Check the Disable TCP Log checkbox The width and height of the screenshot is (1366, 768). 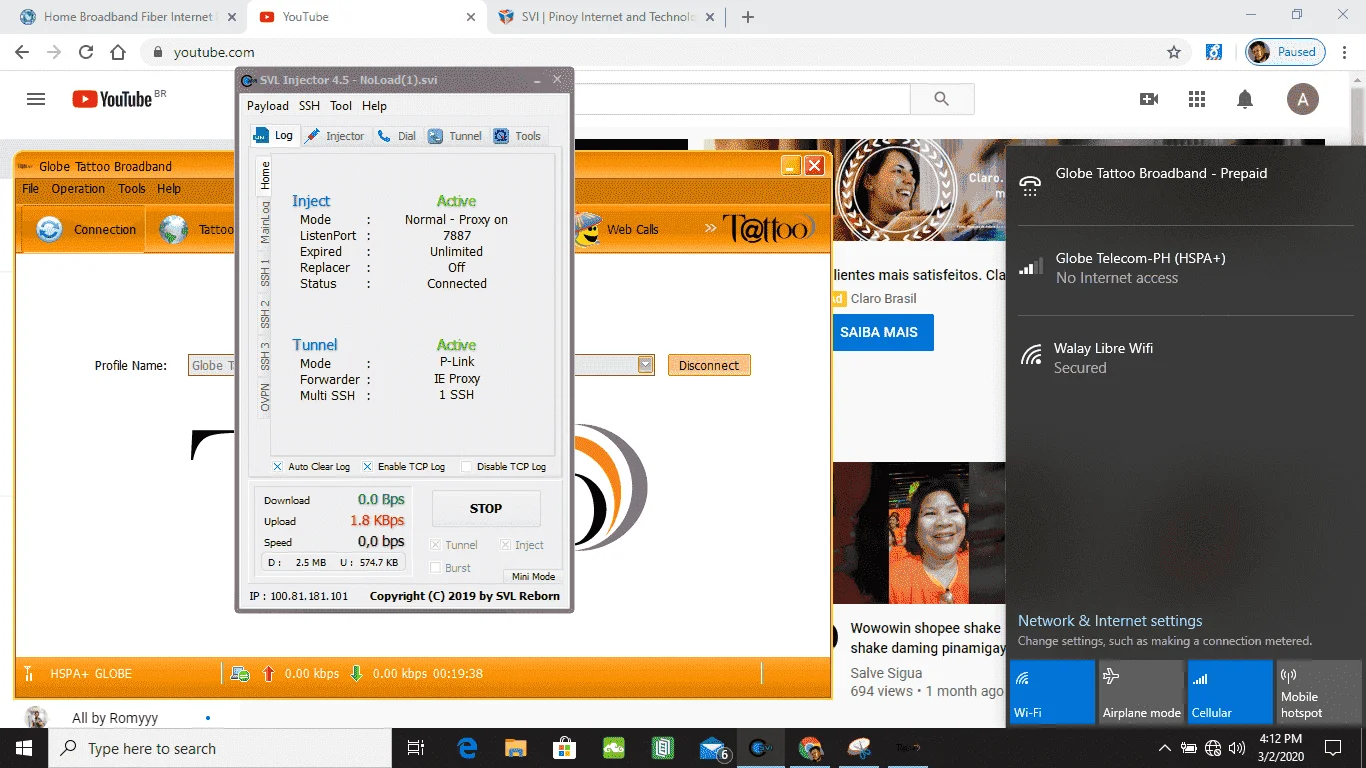466,467
